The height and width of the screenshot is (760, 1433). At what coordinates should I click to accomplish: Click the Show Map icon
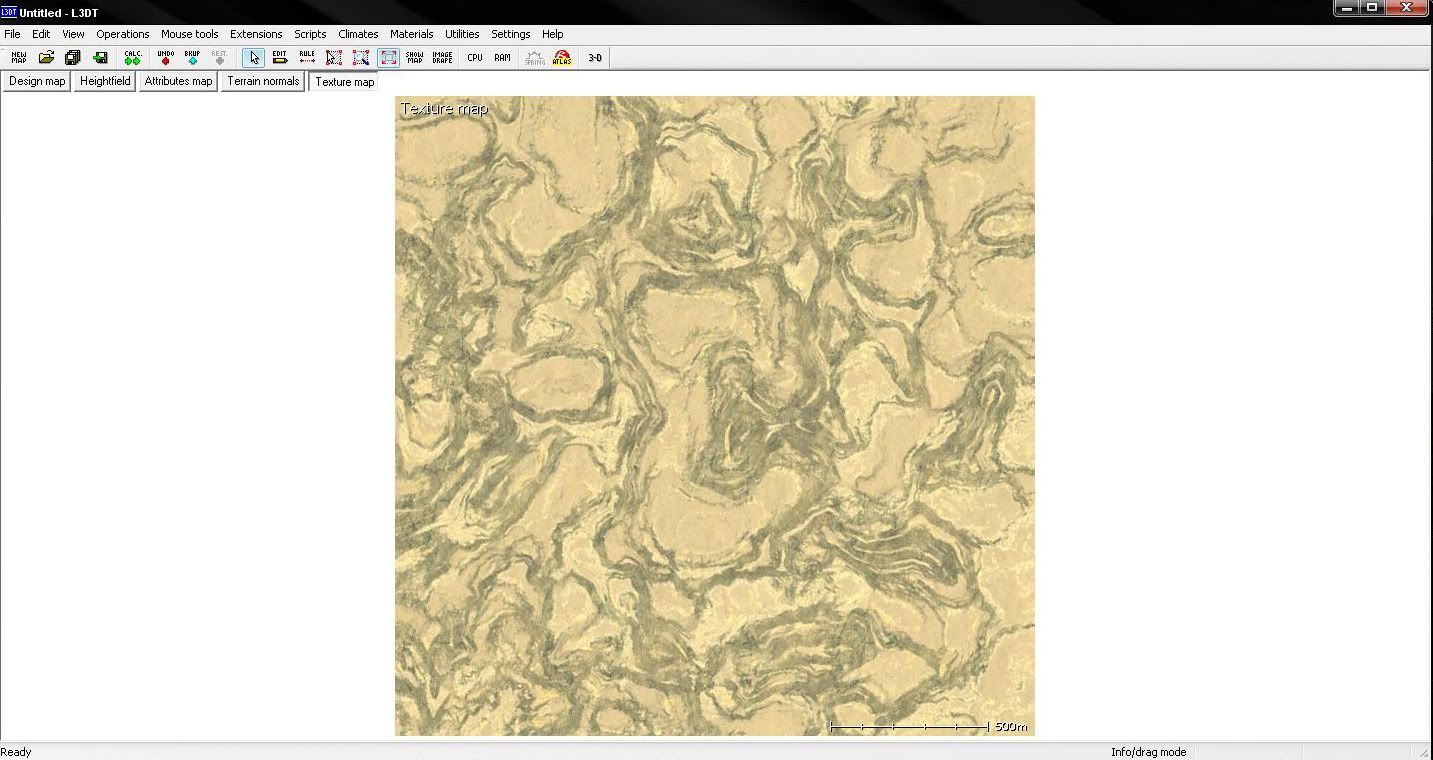click(414, 58)
